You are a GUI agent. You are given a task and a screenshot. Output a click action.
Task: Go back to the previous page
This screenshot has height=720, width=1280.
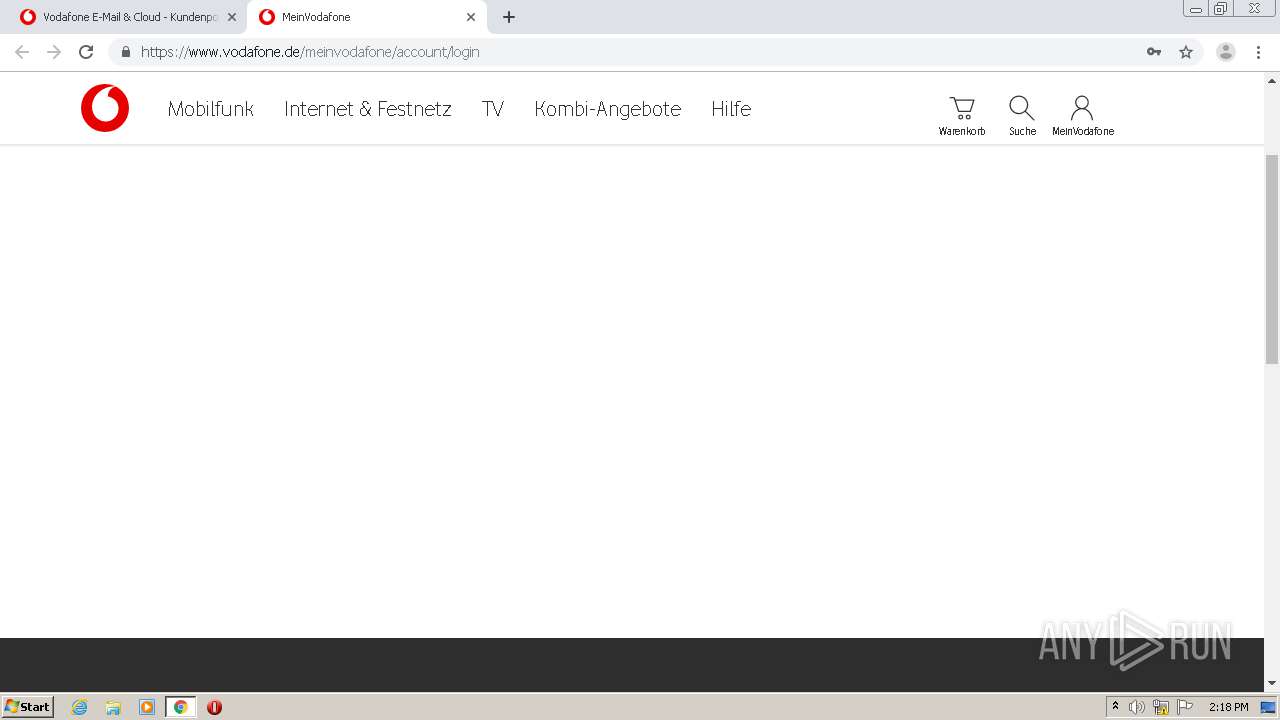(22, 52)
